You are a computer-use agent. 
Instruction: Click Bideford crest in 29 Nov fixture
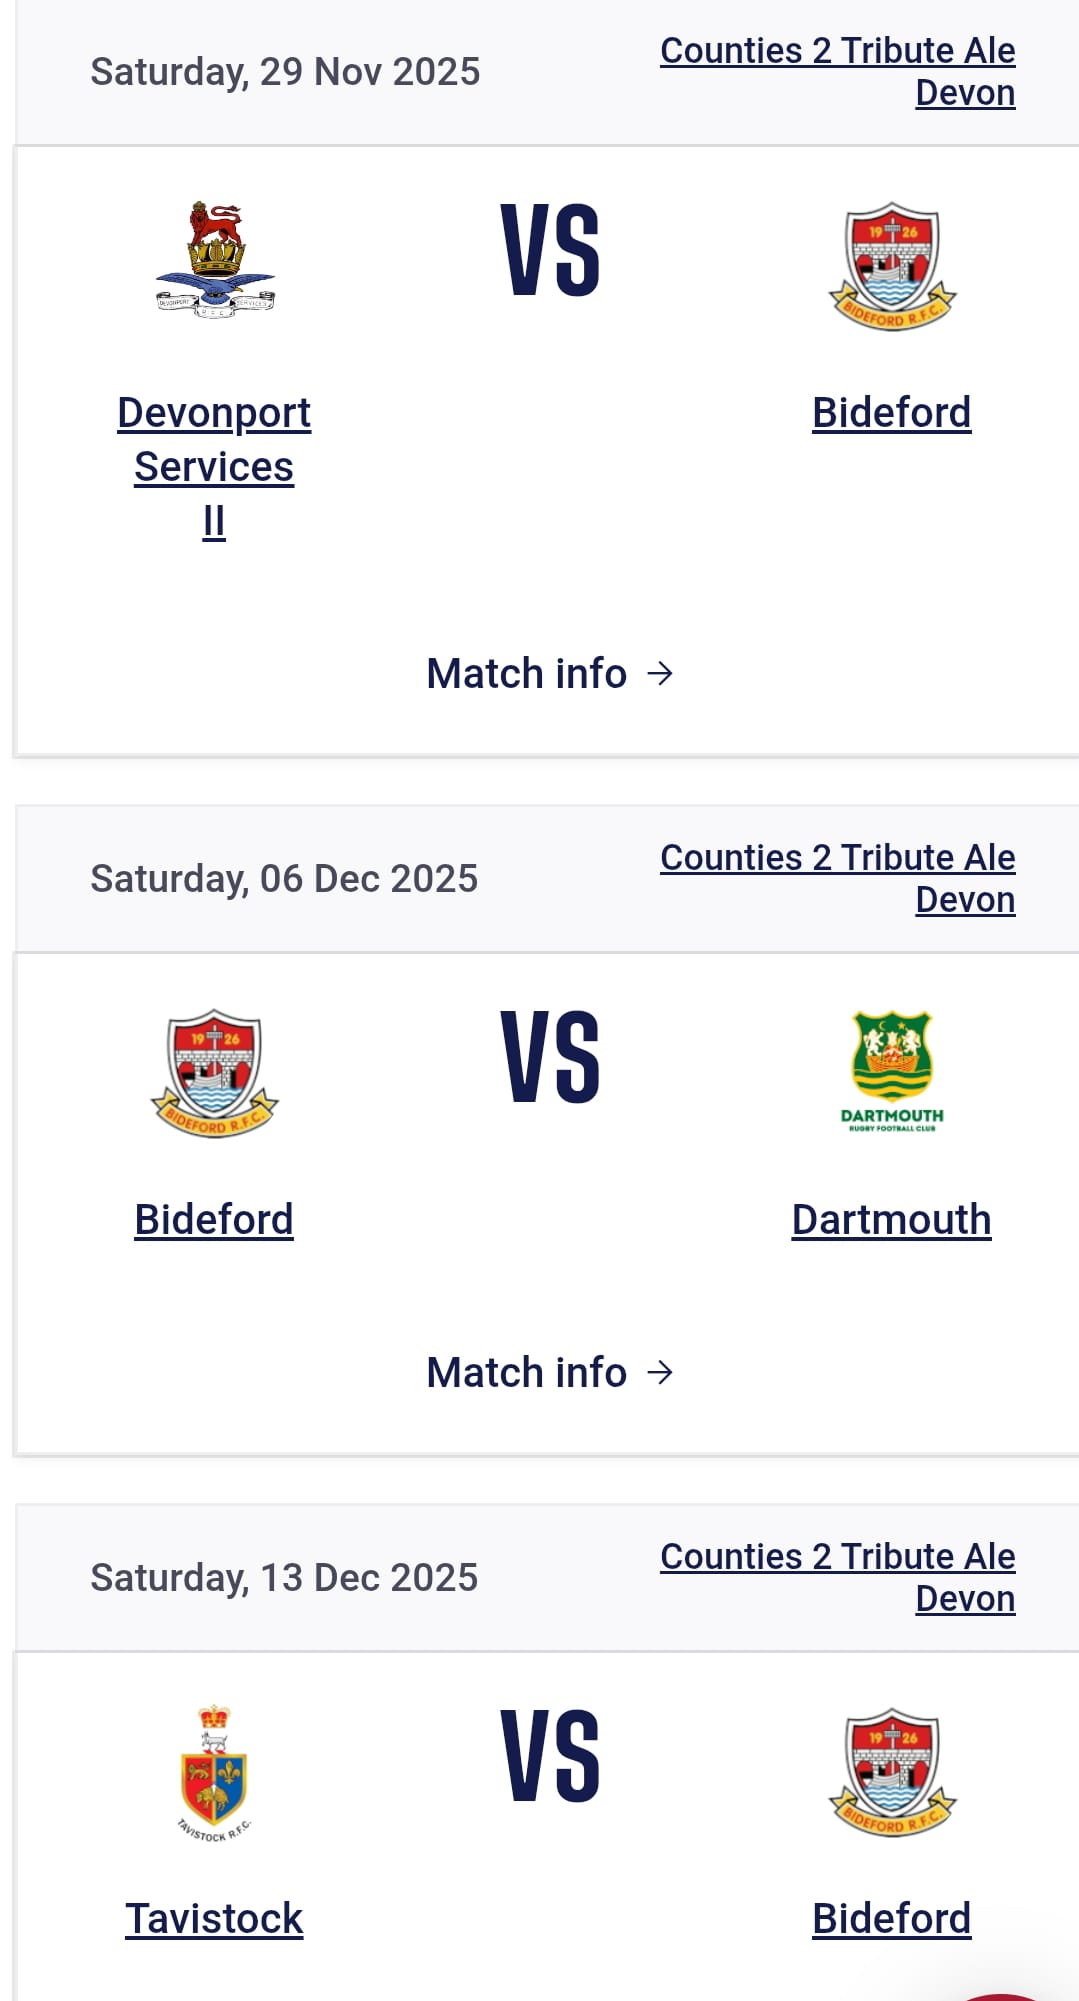892,266
